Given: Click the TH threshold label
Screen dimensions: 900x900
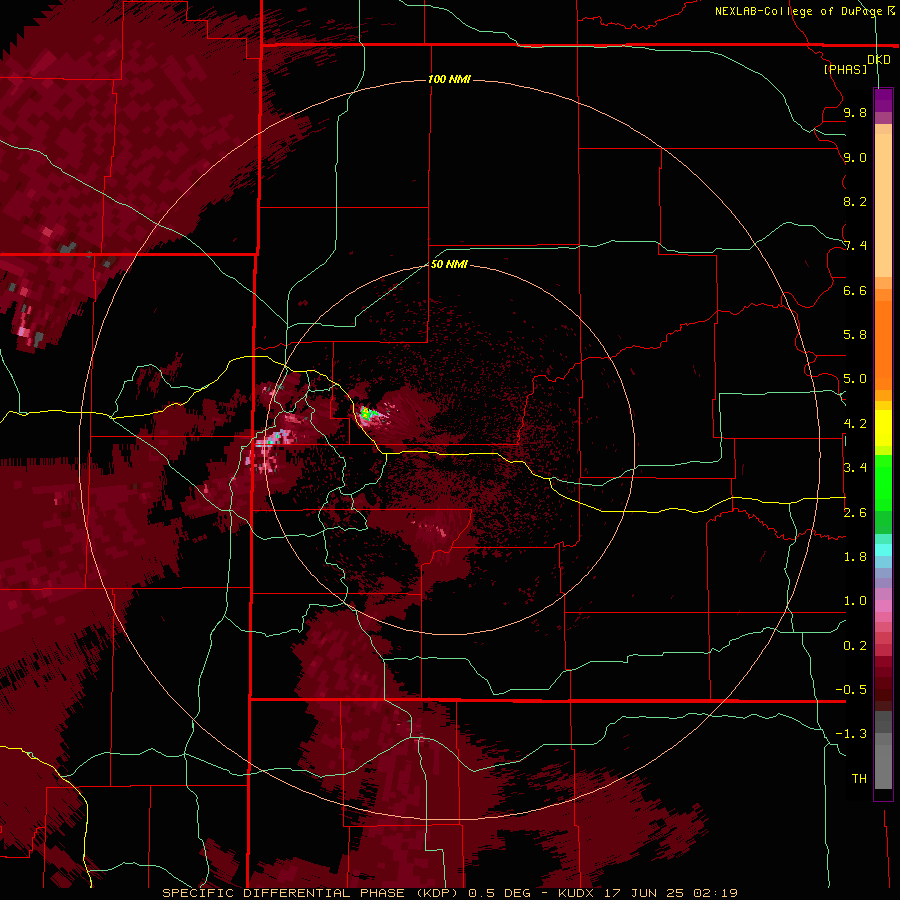Looking at the screenshot, I should [x=859, y=779].
